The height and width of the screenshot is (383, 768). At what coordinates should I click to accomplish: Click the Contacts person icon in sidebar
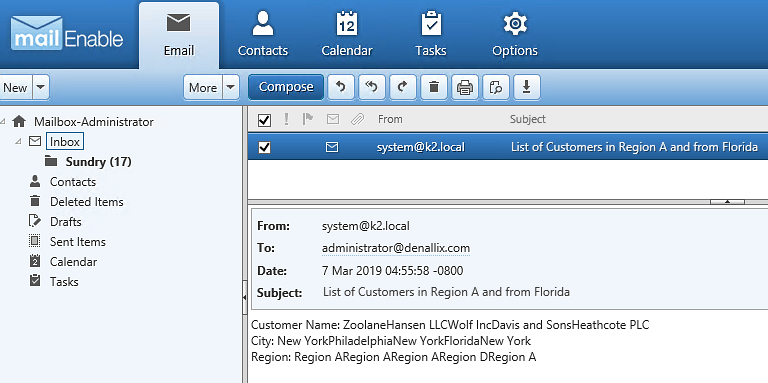(x=35, y=181)
